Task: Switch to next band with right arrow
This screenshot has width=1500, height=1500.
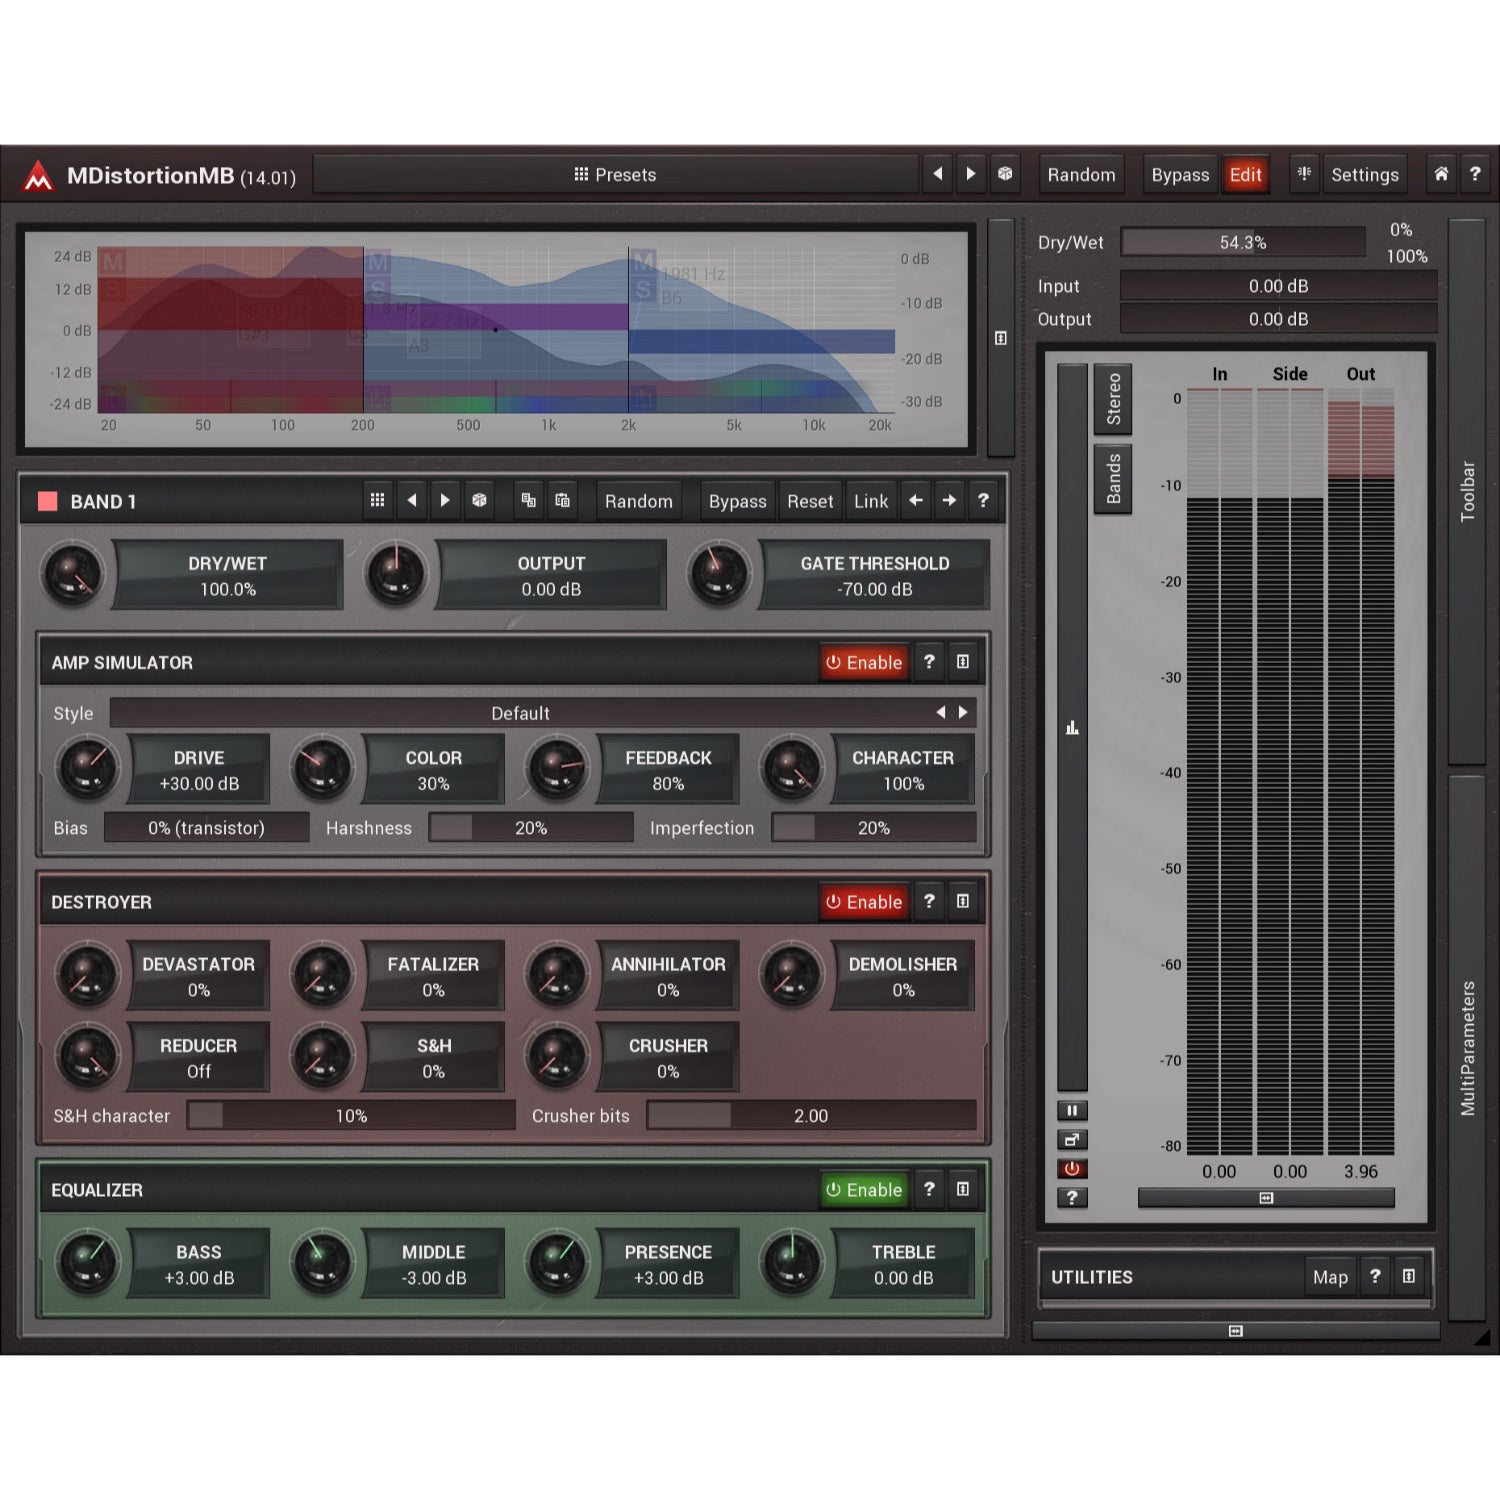Action: 949,500
